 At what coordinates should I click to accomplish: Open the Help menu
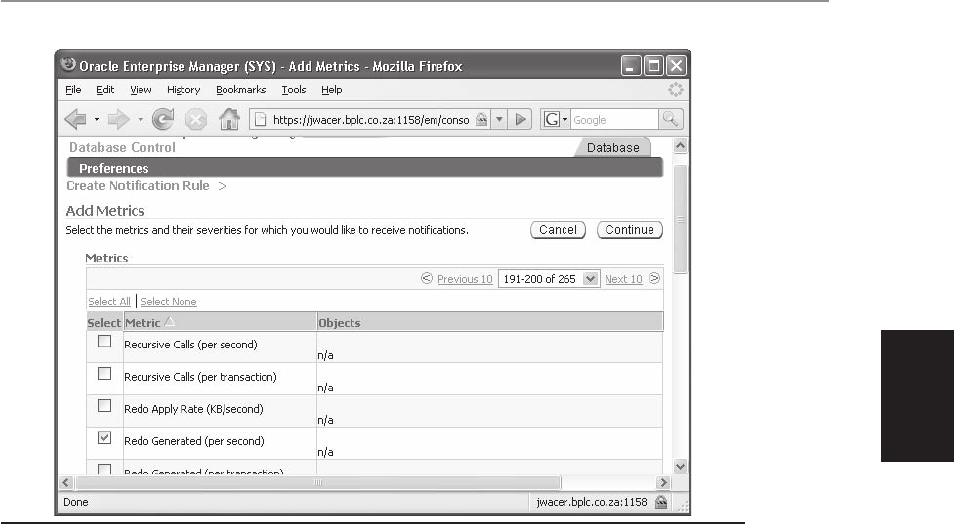click(332, 89)
